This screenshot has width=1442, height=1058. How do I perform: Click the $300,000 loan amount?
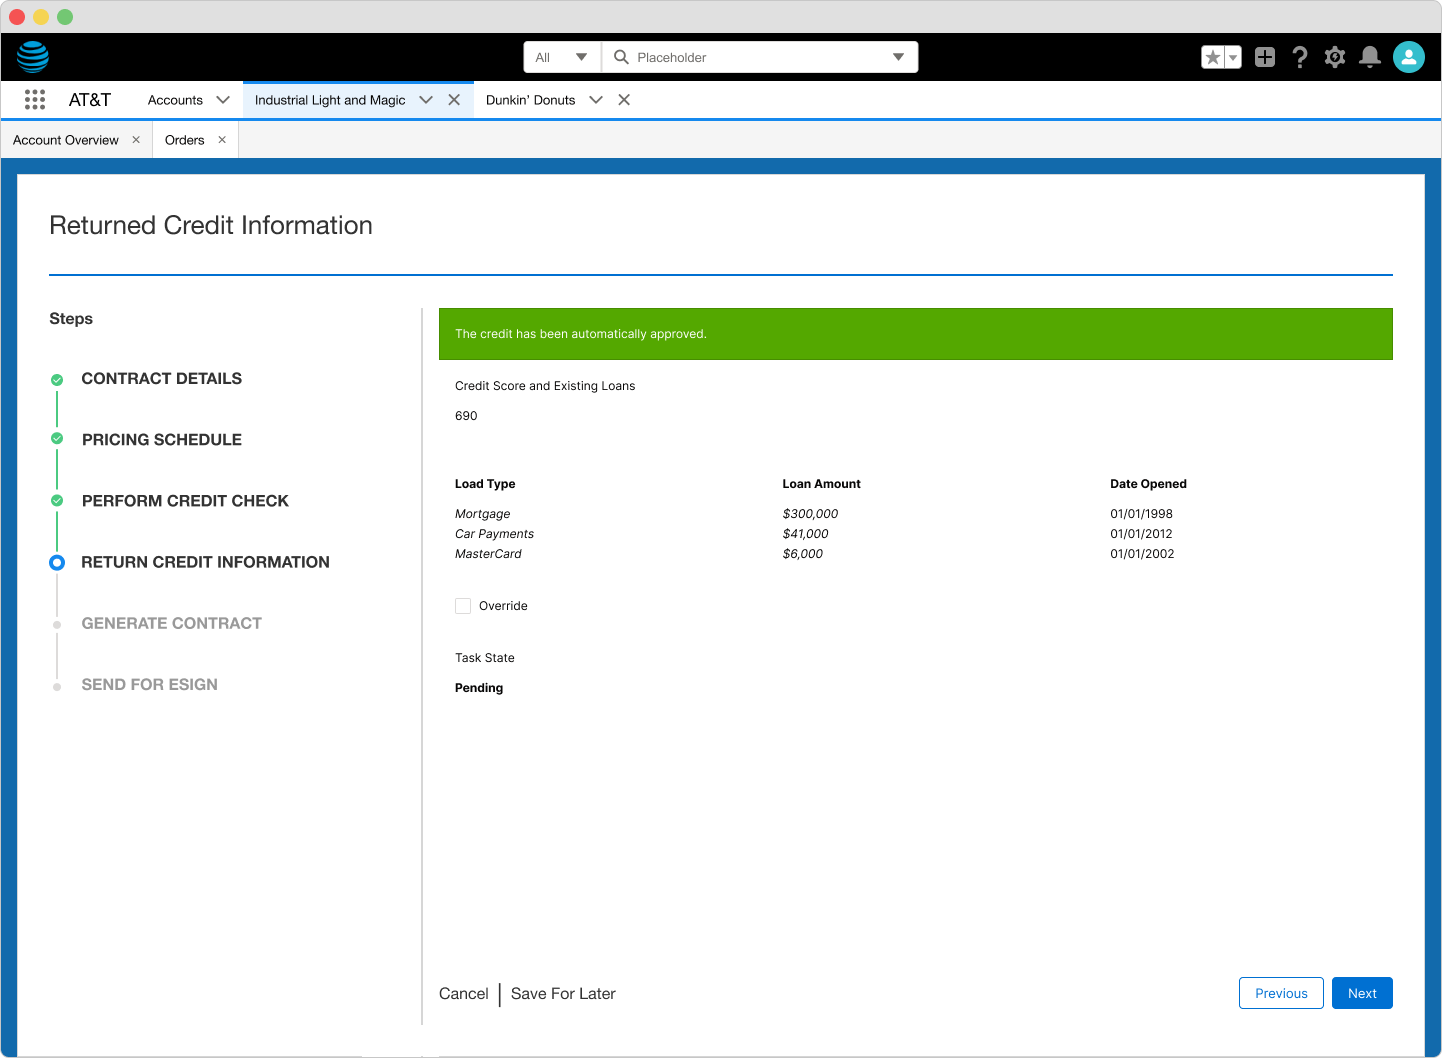pos(810,514)
